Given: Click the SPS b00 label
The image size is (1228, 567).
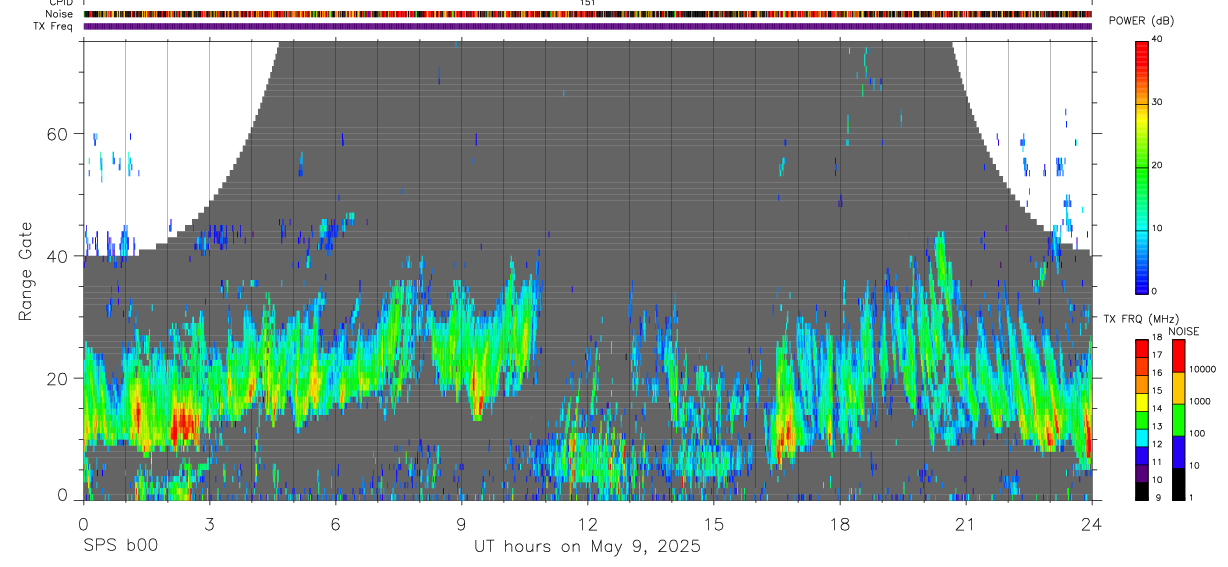Looking at the screenshot, I should pyautogui.click(x=119, y=547).
